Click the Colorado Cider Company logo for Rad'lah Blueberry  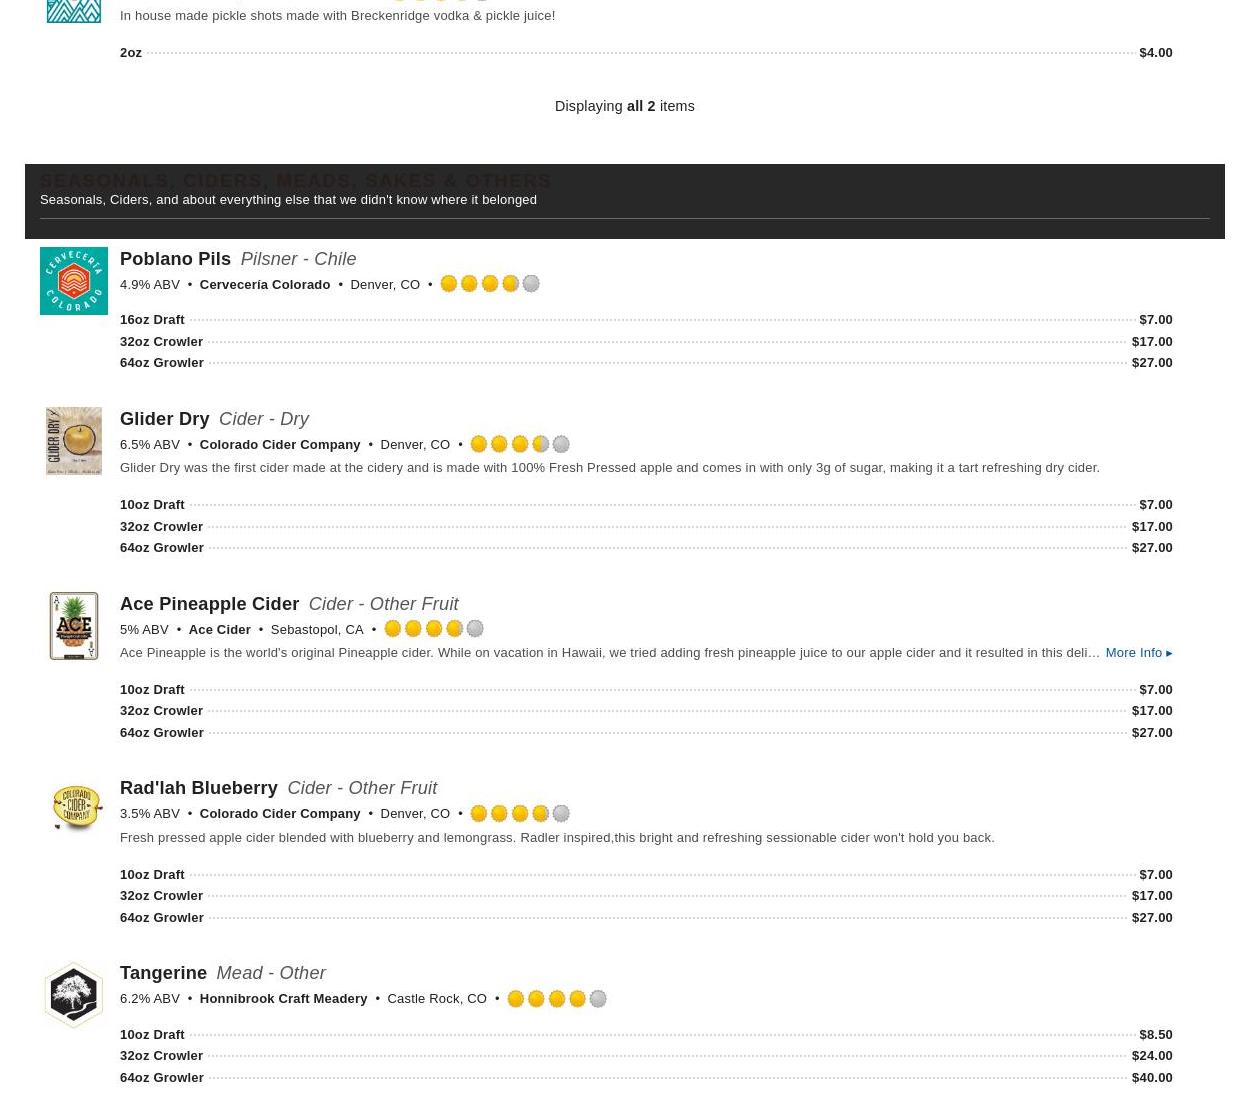click(x=73, y=808)
